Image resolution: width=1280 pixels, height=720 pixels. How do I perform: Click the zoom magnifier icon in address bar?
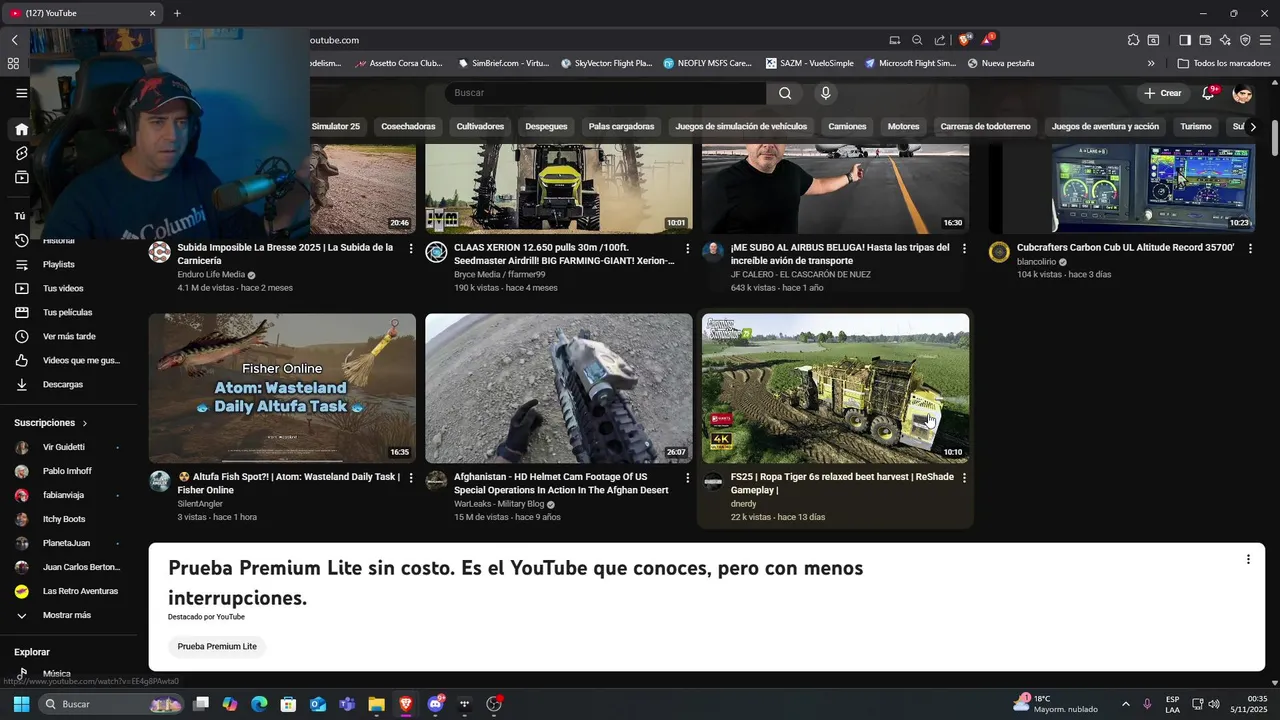click(x=917, y=40)
